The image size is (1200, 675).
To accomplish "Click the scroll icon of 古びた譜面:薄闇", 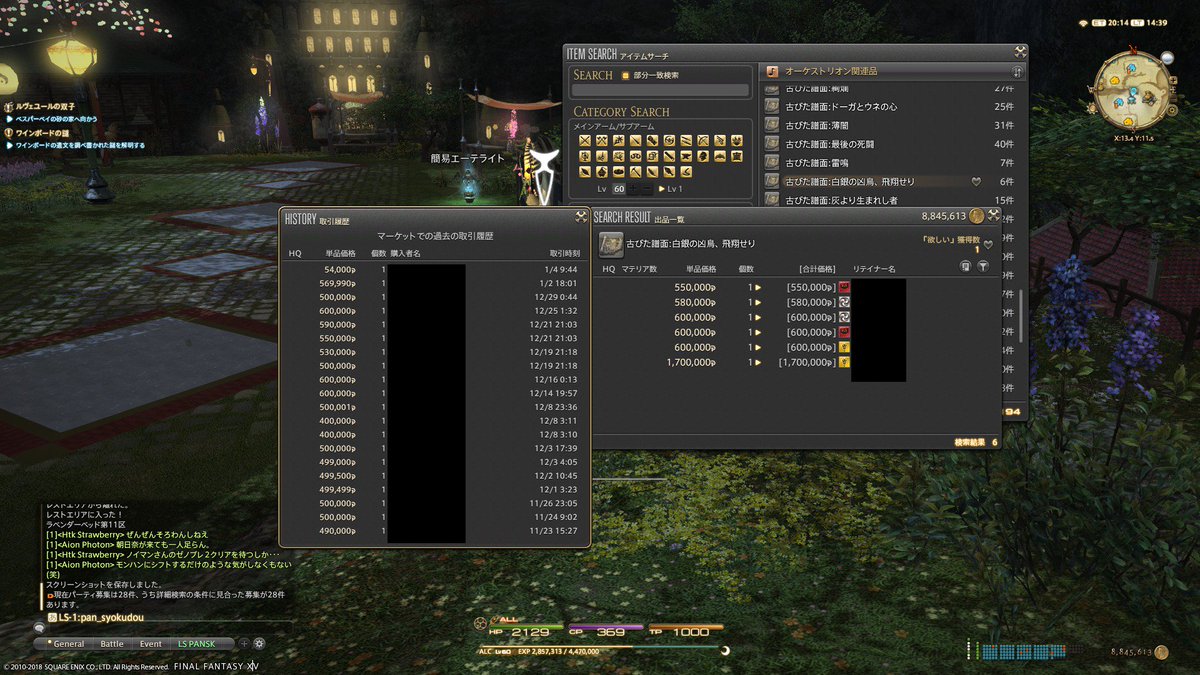I will pyautogui.click(x=772, y=125).
